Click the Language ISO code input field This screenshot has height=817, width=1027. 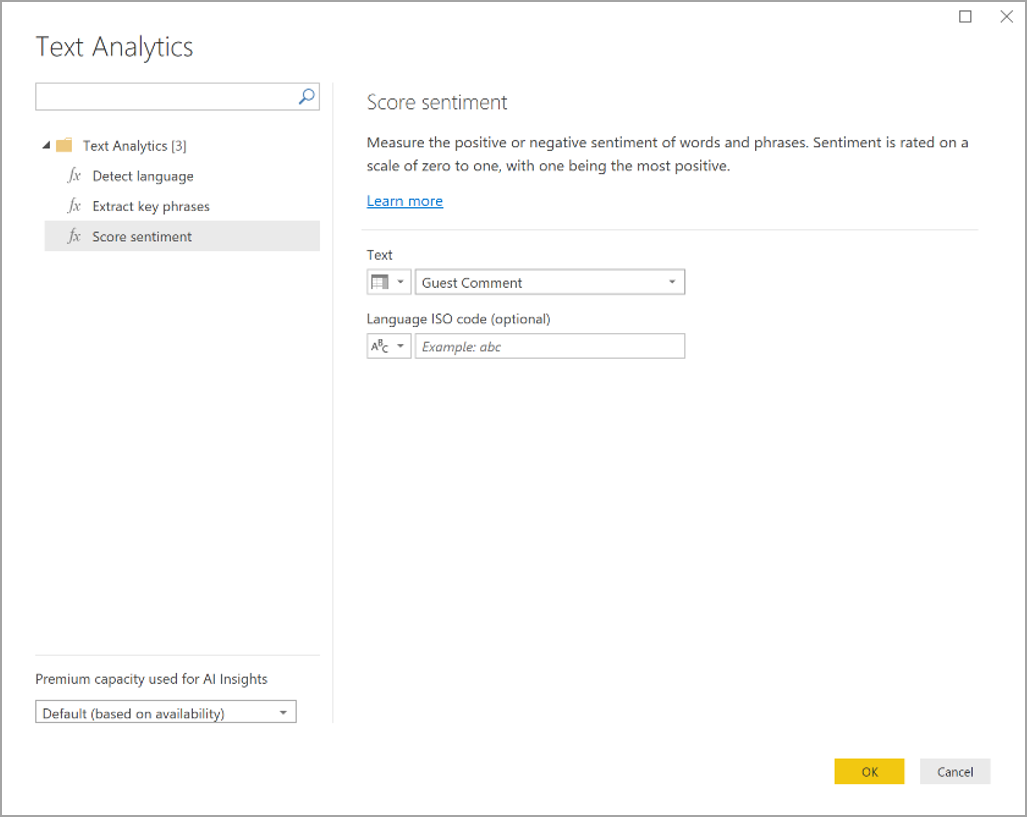pyautogui.click(x=550, y=346)
